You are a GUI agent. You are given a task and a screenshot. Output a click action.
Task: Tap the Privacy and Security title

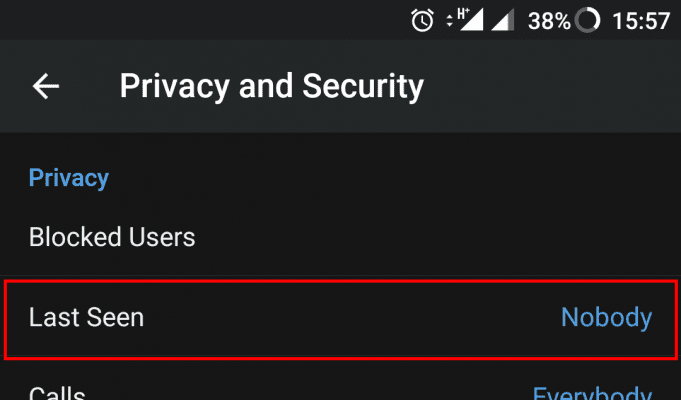pyautogui.click(x=271, y=86)
